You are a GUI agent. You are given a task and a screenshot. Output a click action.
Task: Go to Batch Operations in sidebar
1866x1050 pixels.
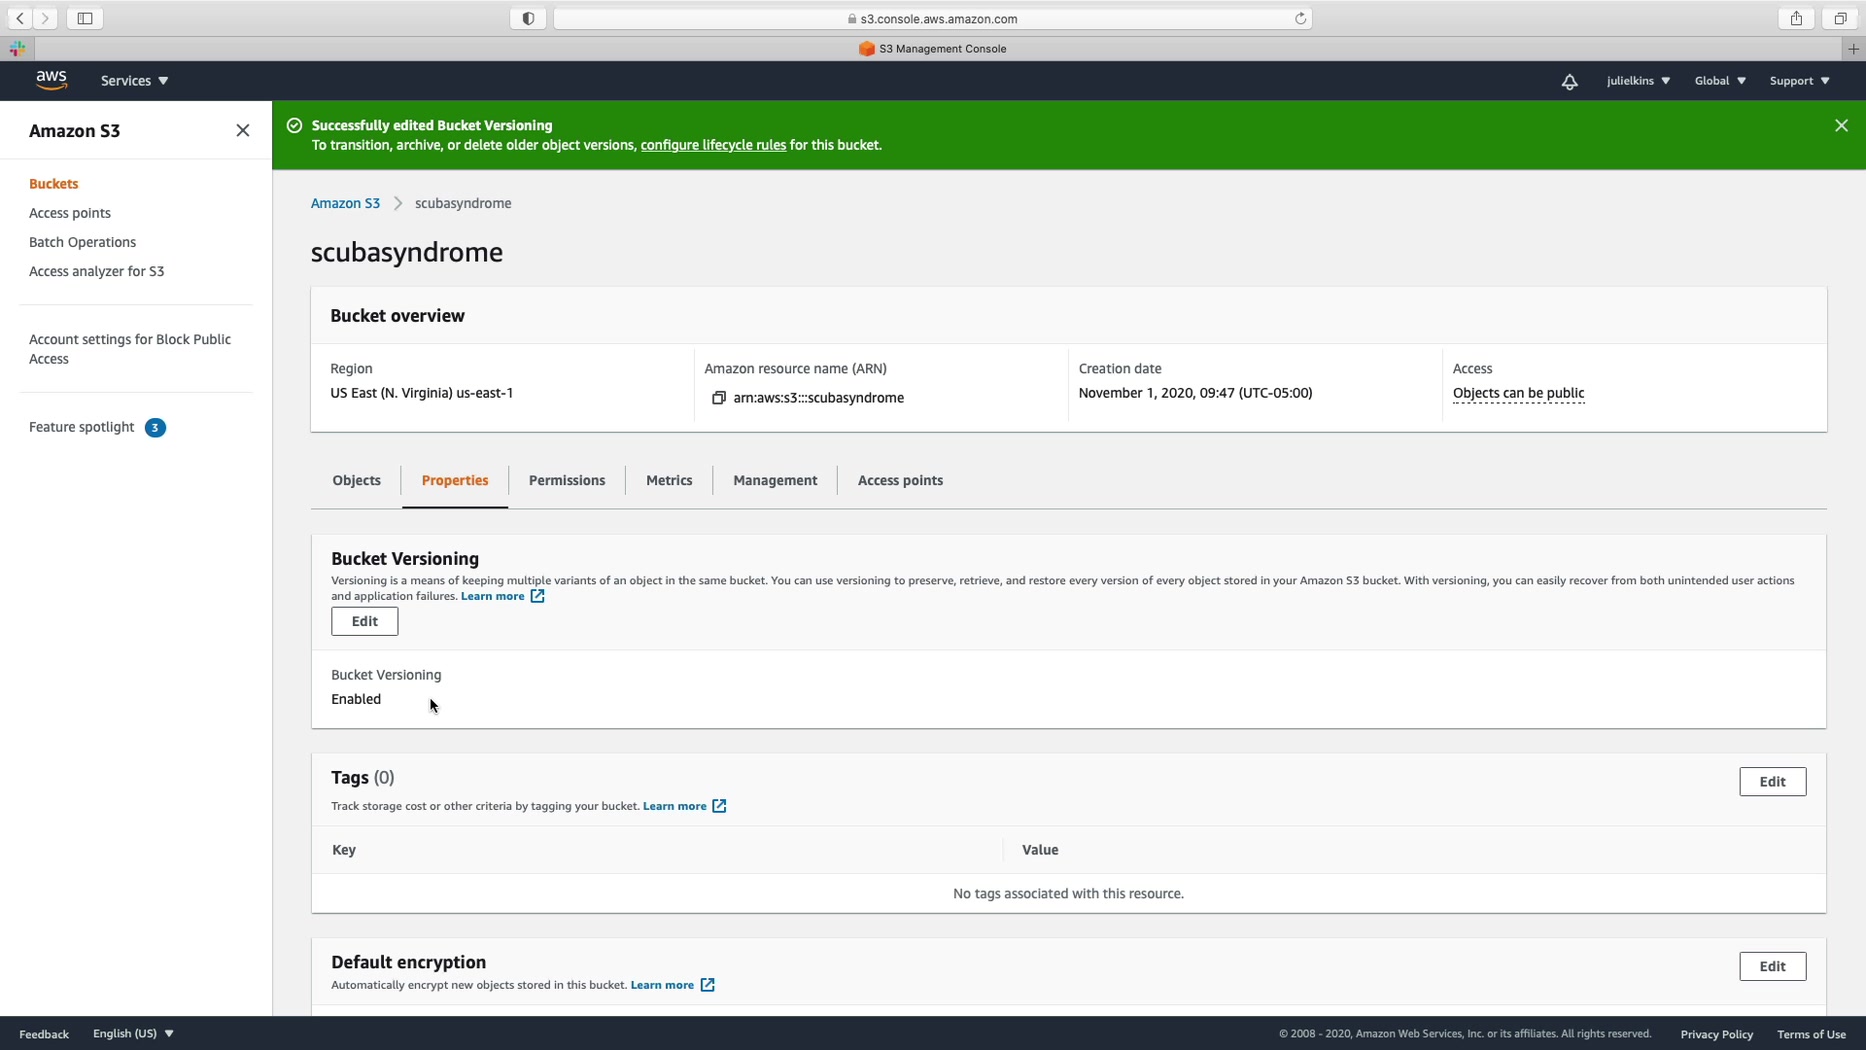coord(82,242)
